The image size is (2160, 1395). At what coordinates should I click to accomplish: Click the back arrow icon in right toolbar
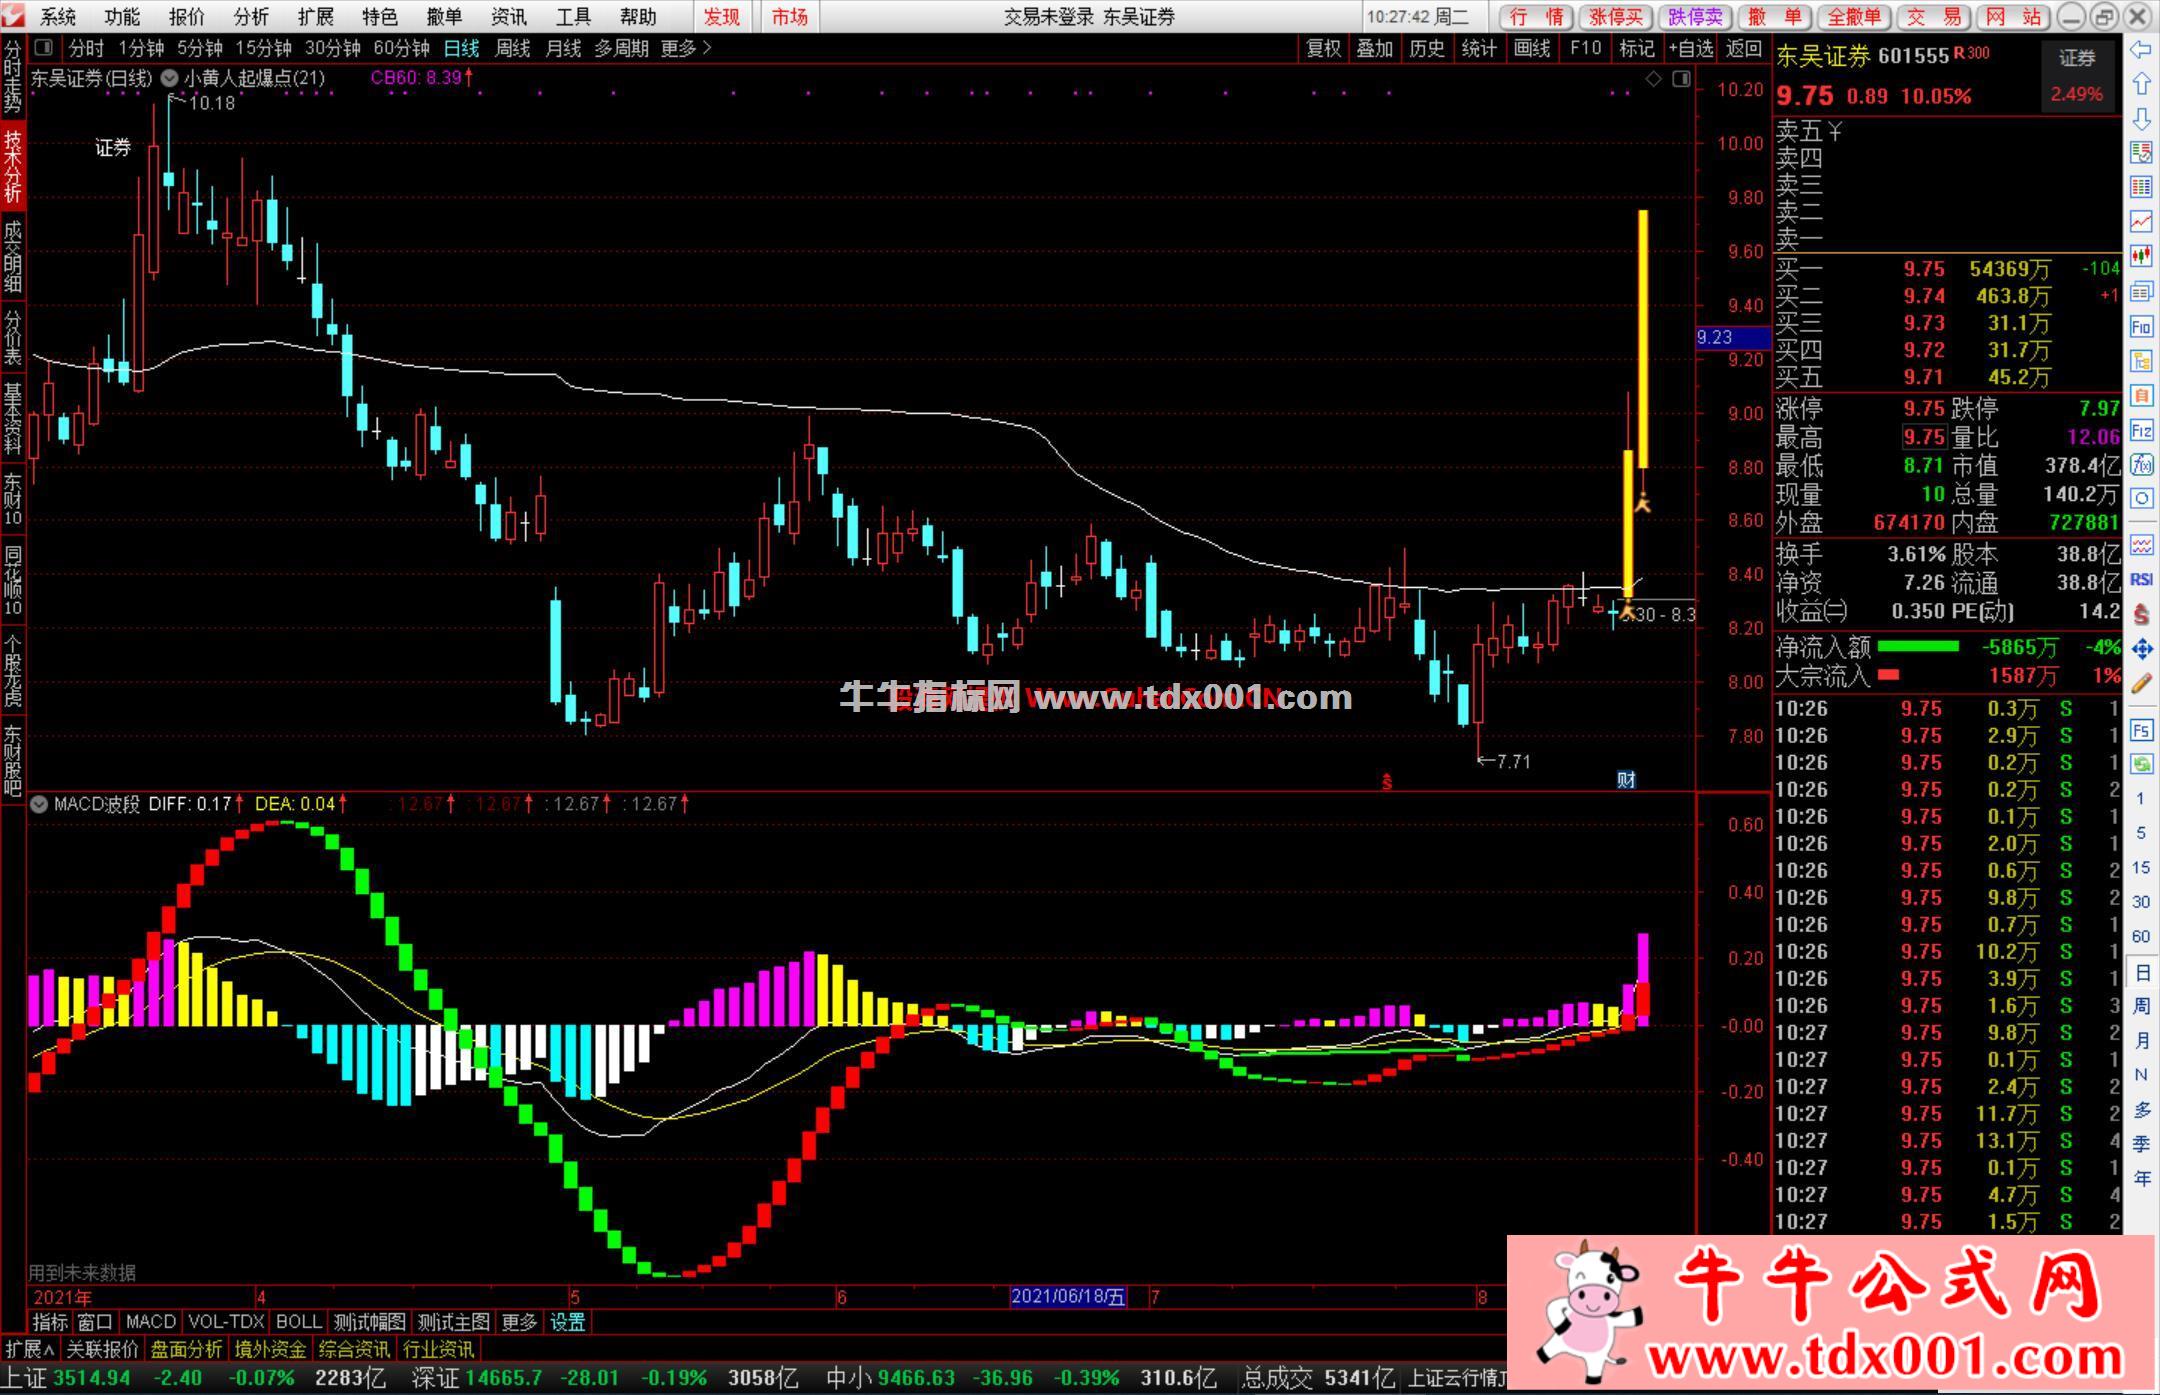(2141, 49)
